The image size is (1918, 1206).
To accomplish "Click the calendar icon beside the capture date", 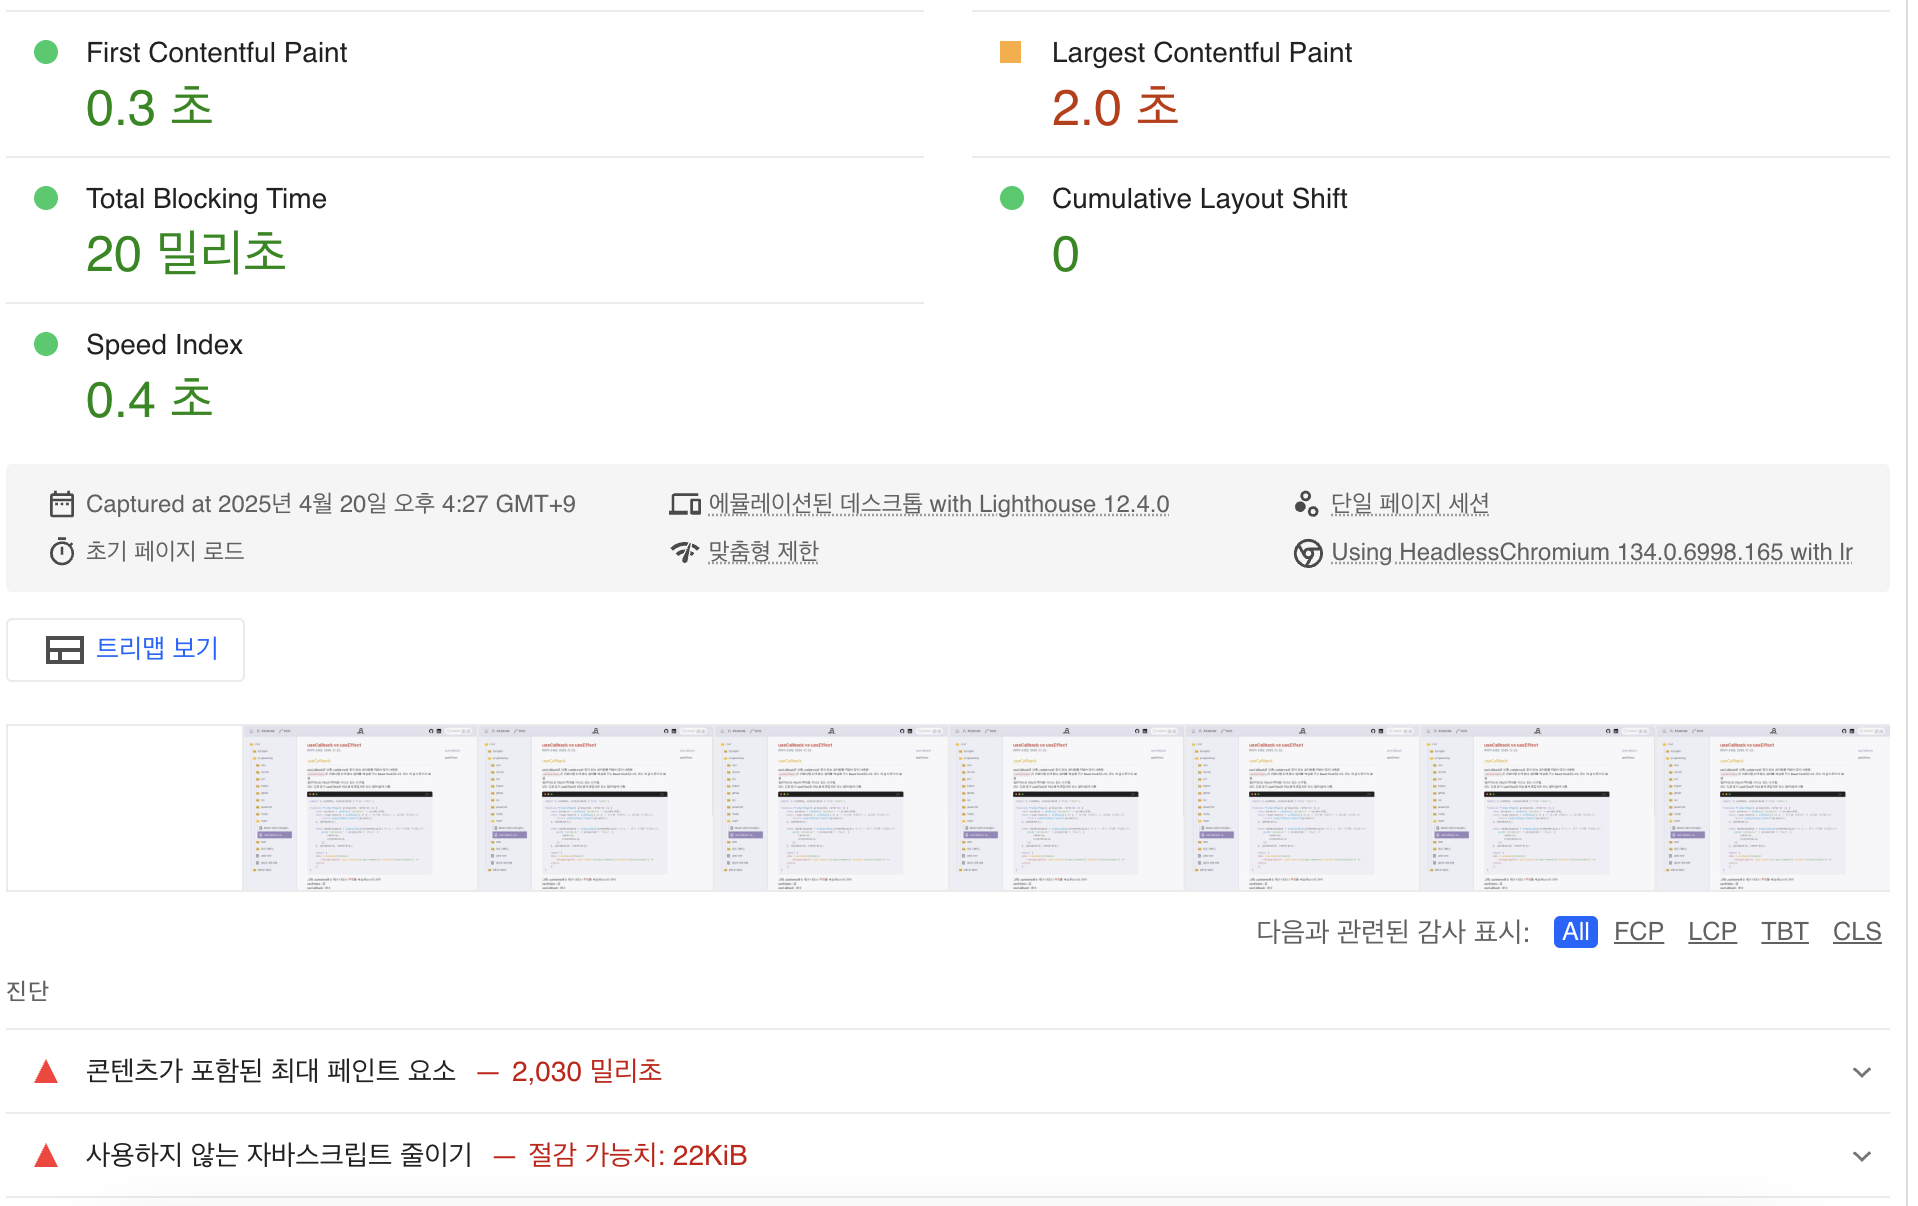I will (x=62, y=504).
